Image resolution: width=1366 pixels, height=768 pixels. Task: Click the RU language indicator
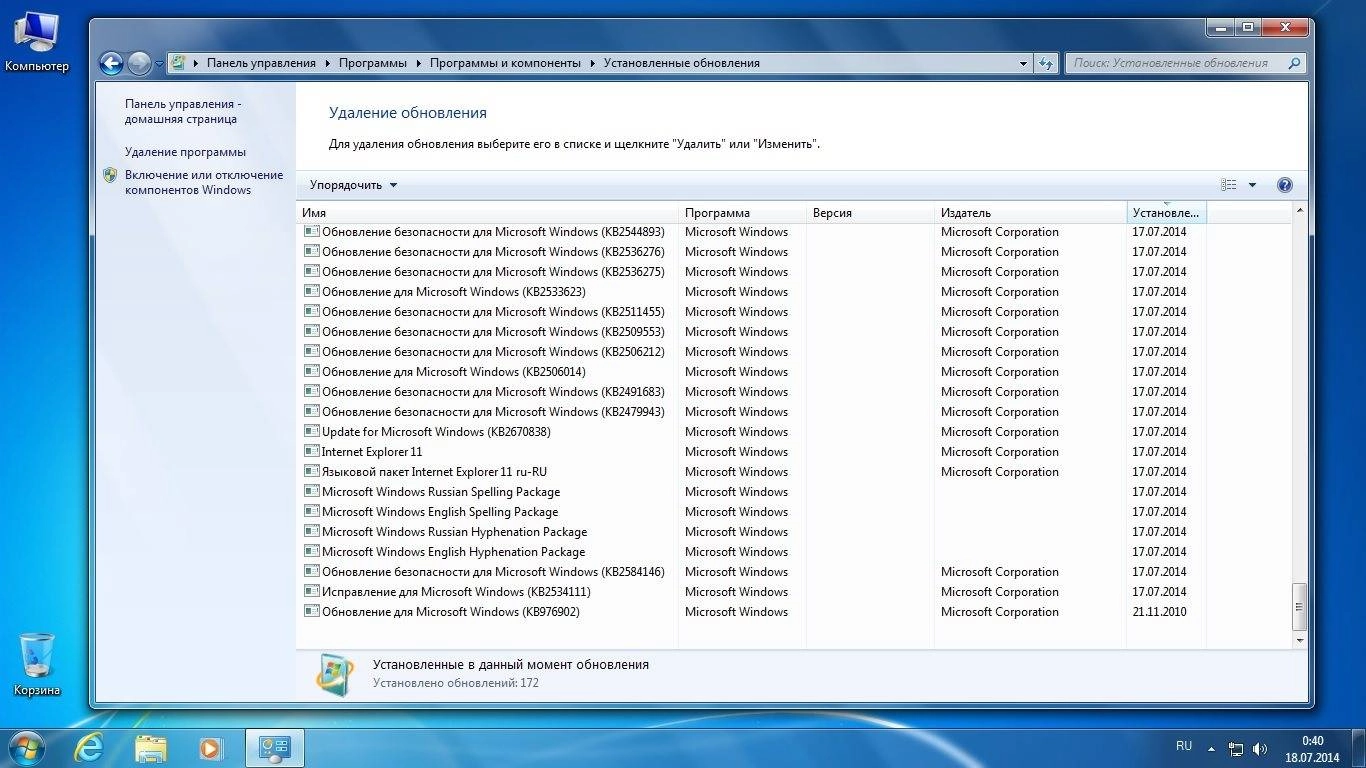click(x=1184, y=746)
